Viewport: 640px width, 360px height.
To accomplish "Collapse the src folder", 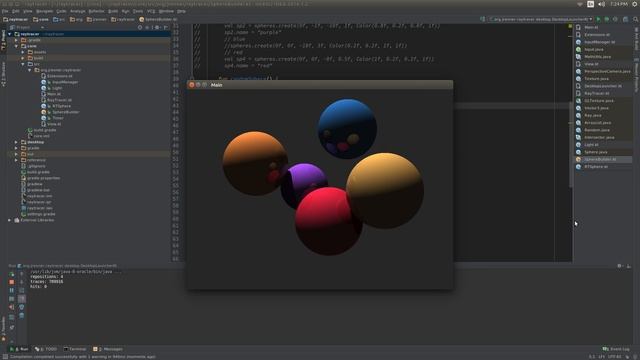I will (23, 64).
